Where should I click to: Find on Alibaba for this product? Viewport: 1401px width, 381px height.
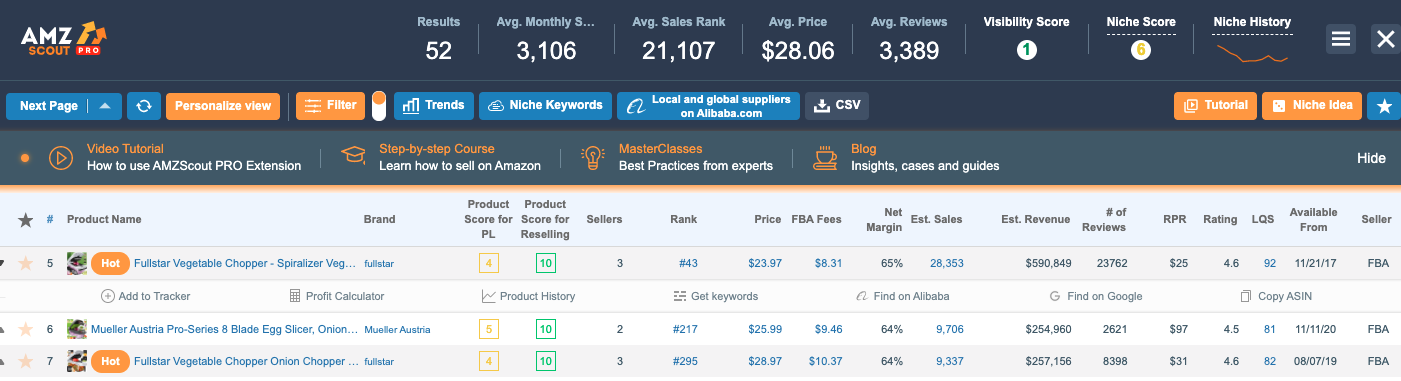(x=903, y=296)
